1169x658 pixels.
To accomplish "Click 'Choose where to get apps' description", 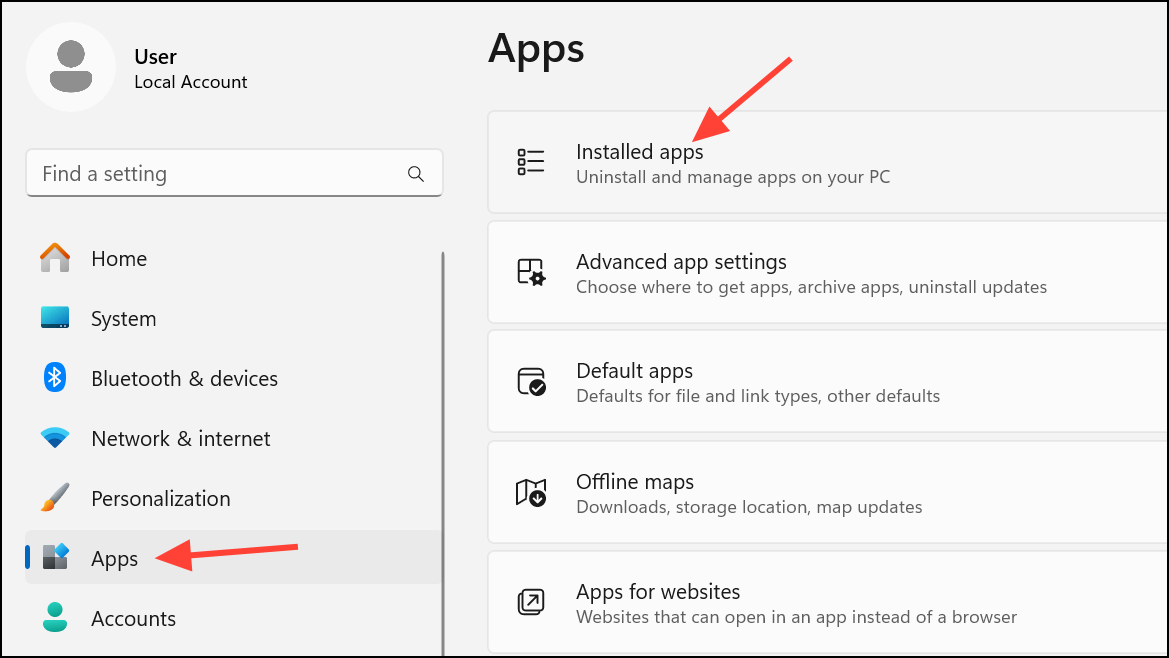I will 811,288.
